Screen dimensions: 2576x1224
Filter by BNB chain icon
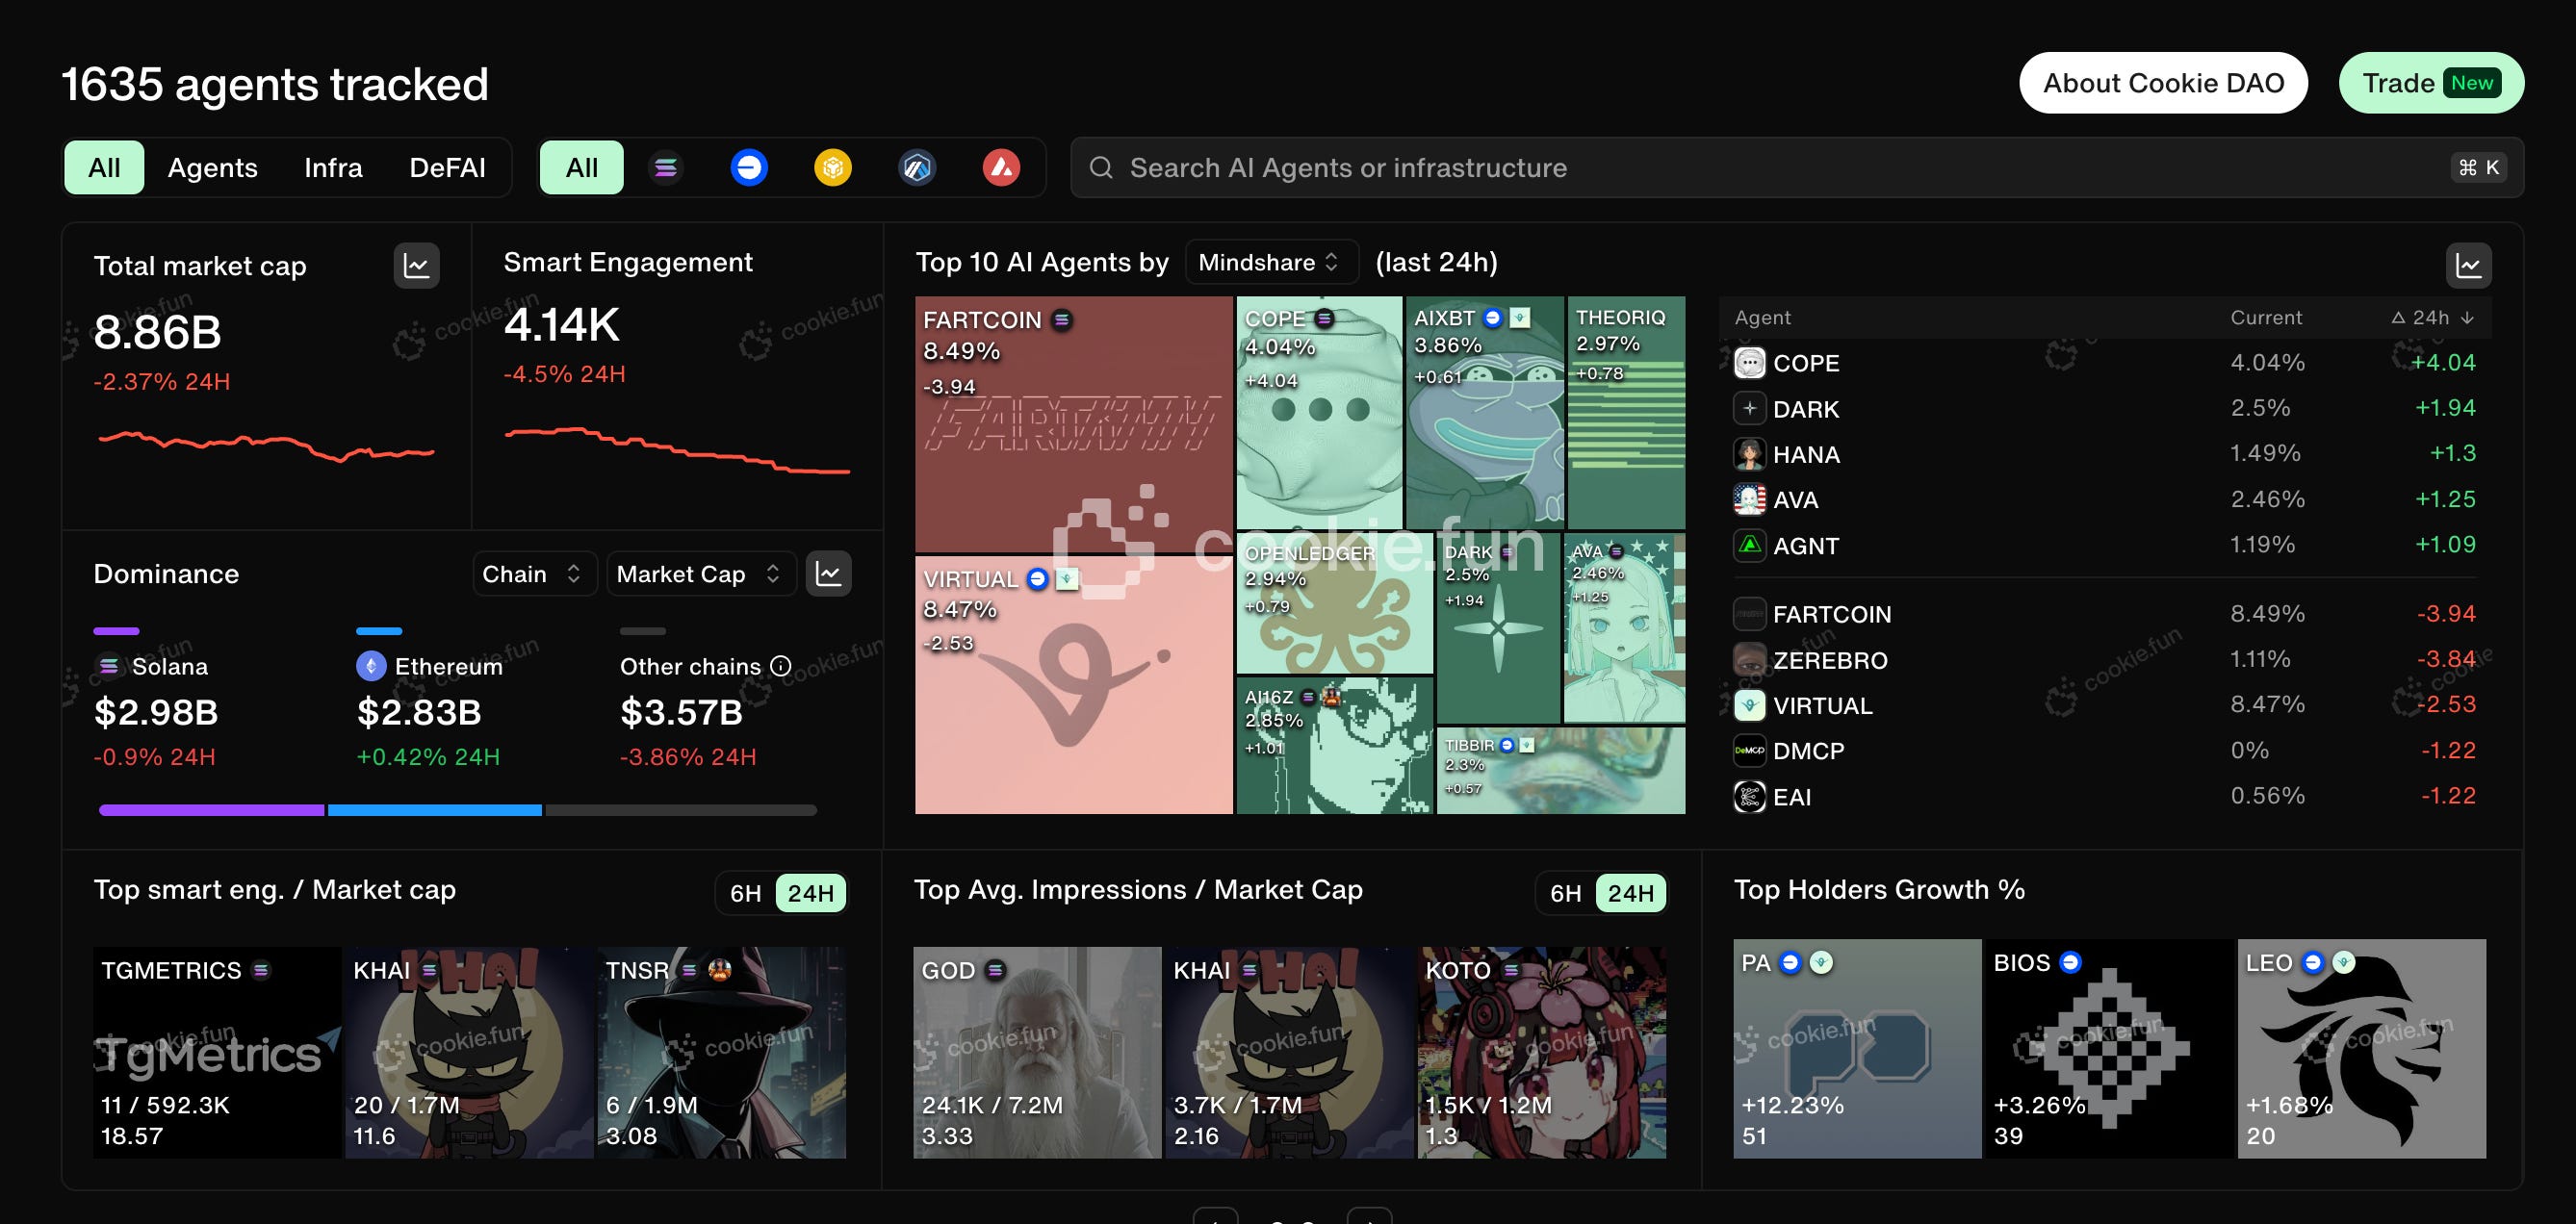point(833,167)
